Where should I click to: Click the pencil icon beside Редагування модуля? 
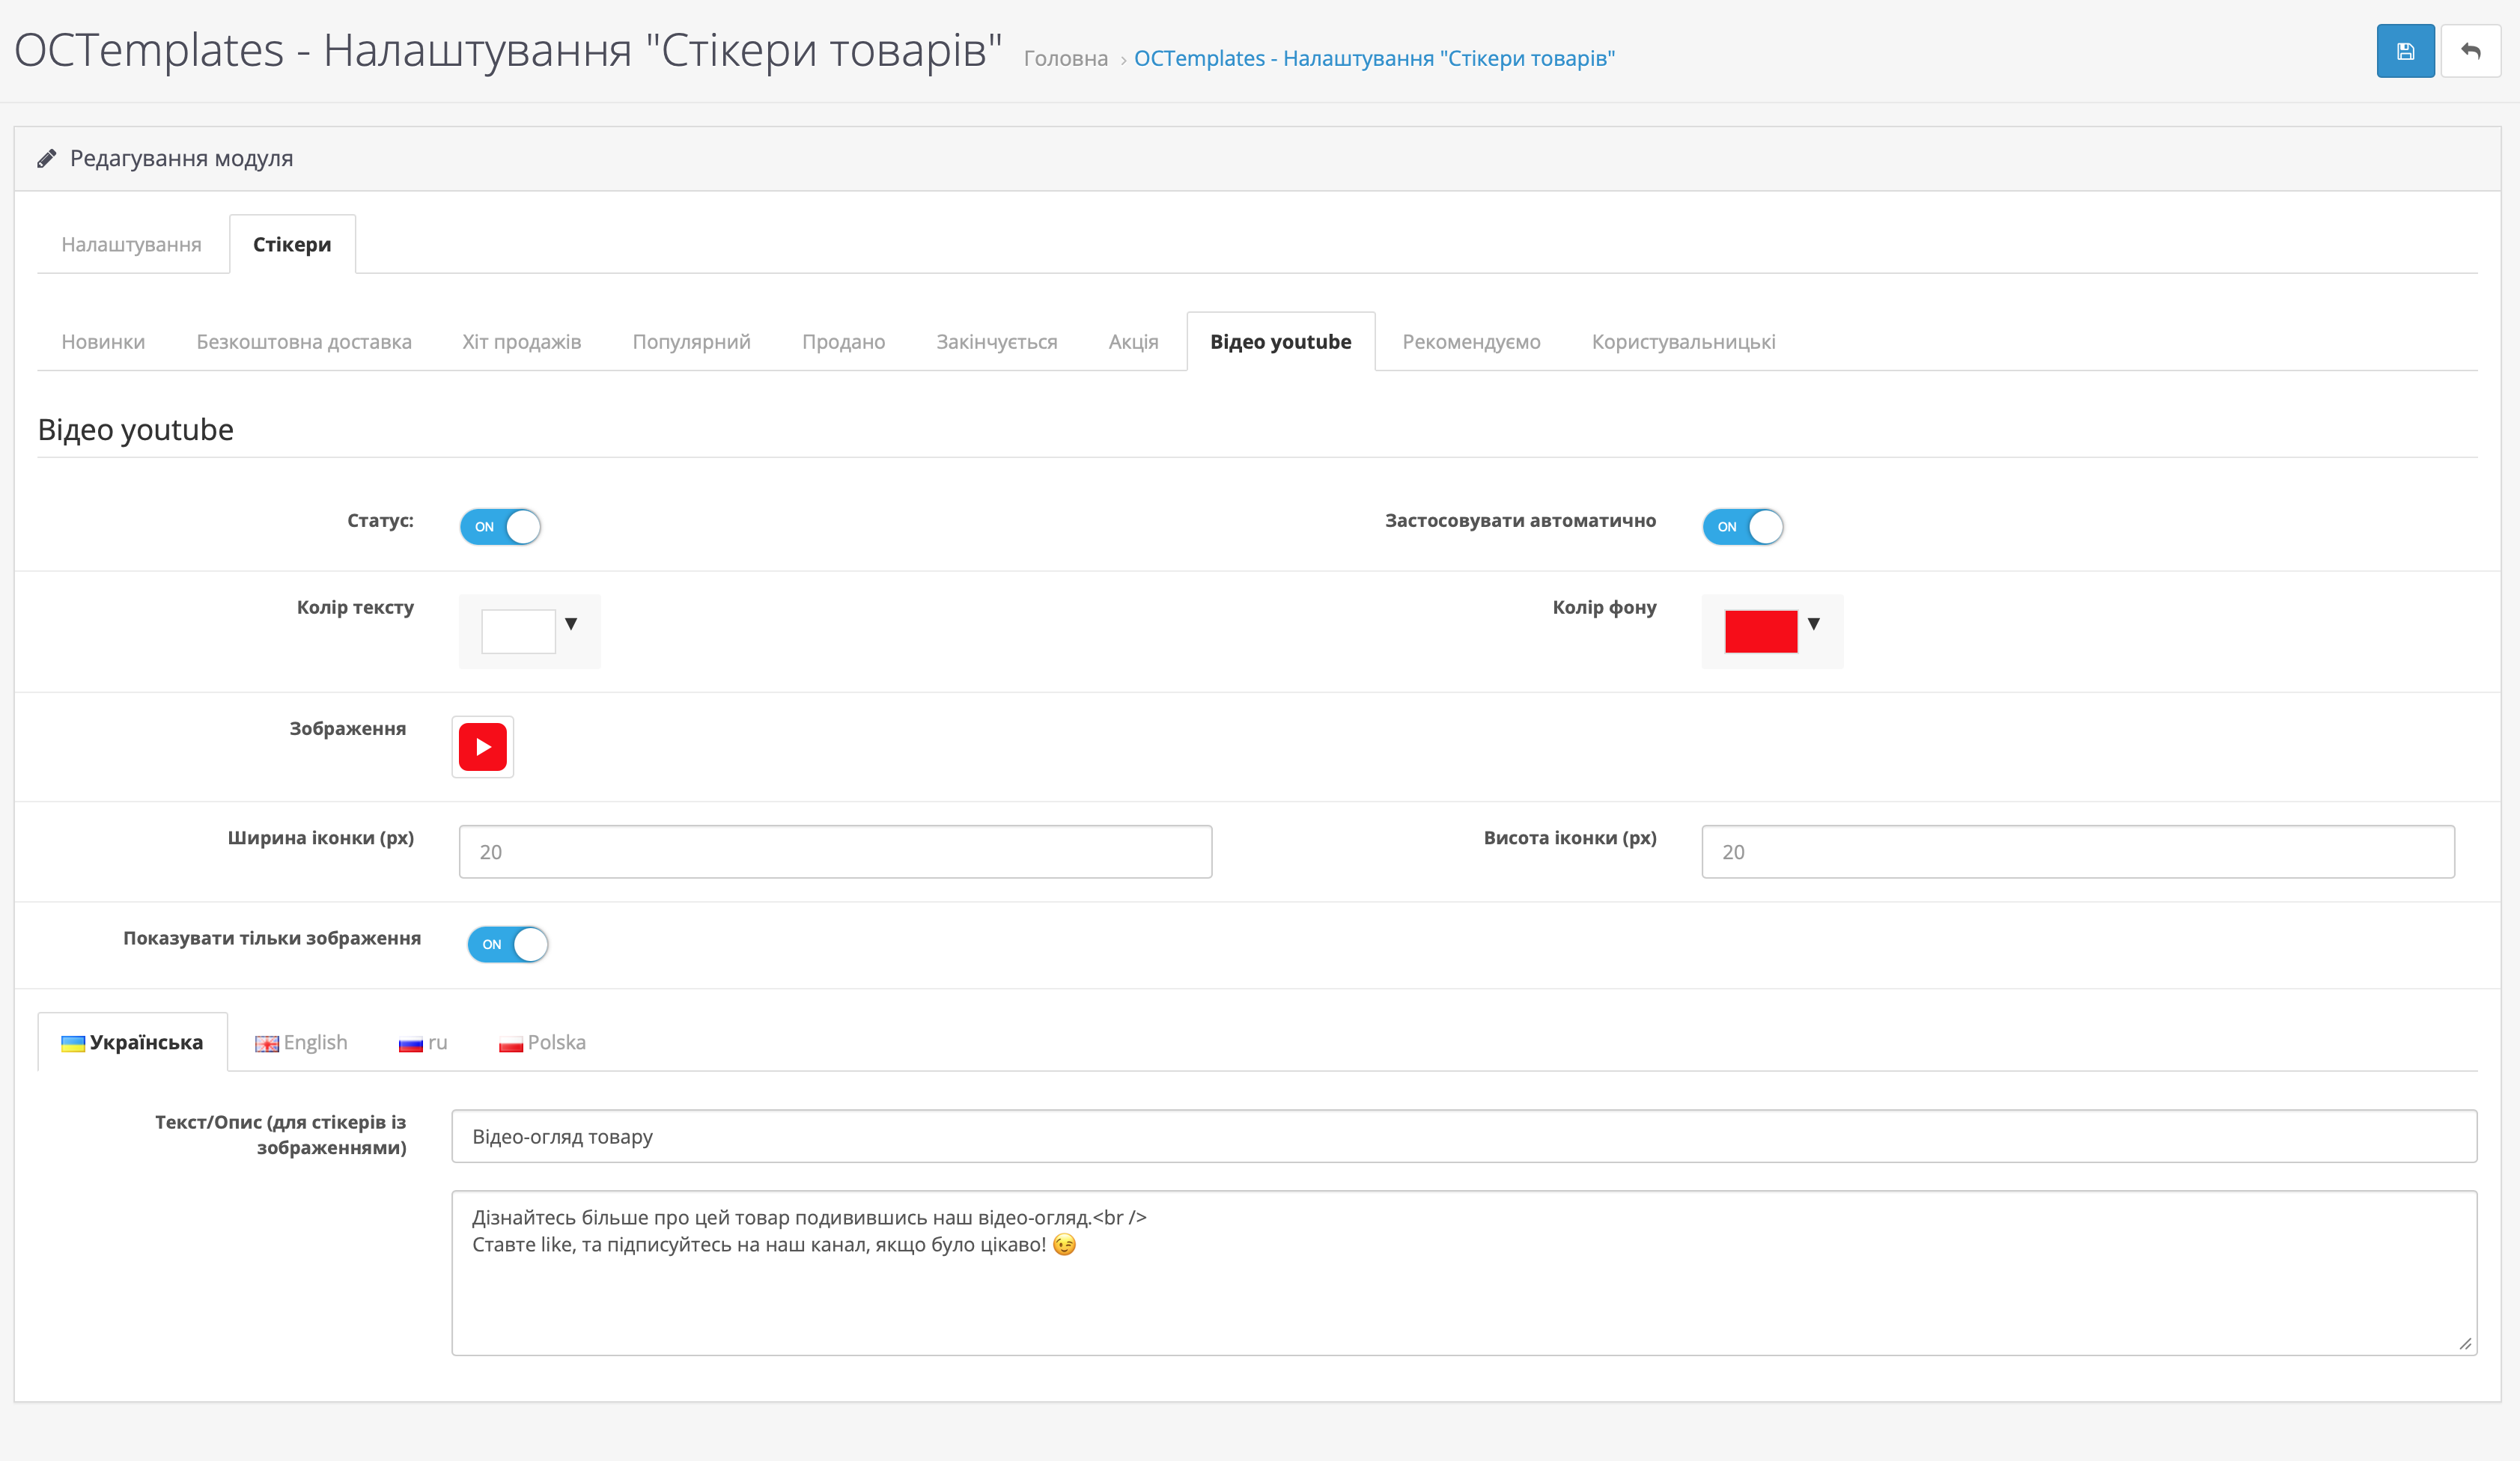(46, 159)
